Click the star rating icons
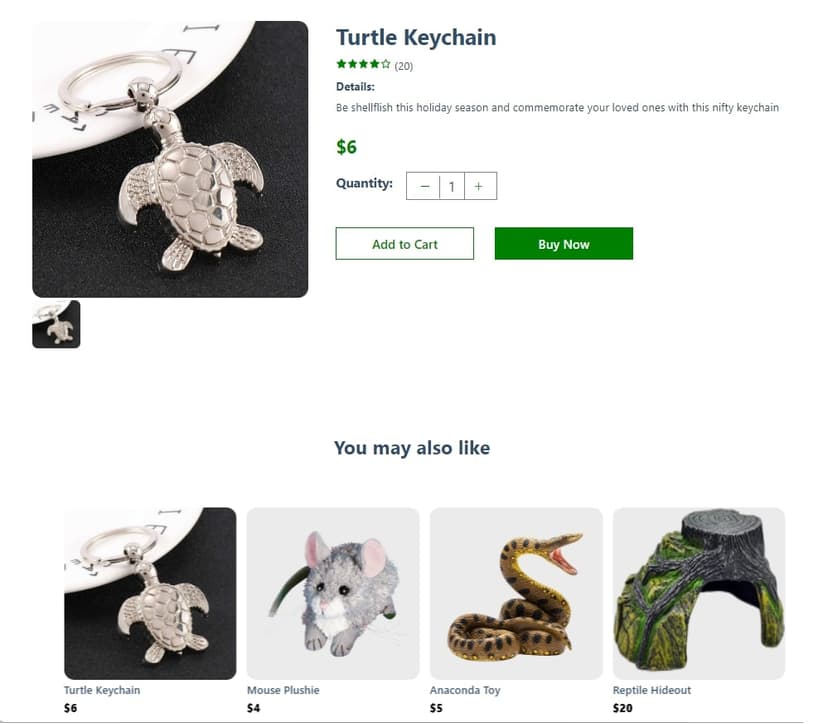This screenshot has height=724, width=828. pyautogui.click(x=363, y=65)
